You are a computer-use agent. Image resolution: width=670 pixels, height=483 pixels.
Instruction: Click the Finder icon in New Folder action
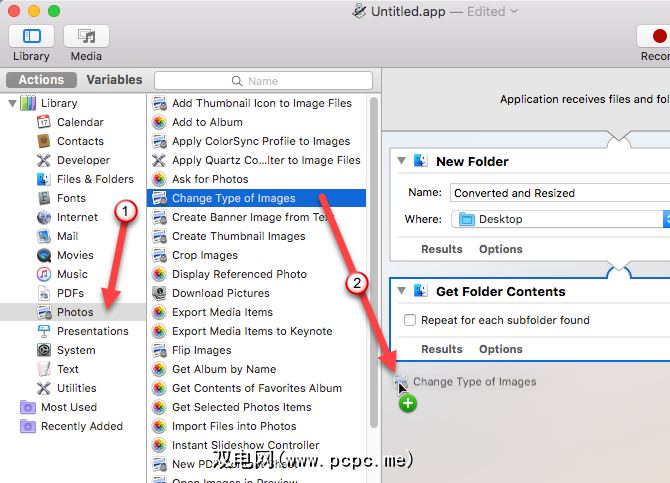coord(420,161)
